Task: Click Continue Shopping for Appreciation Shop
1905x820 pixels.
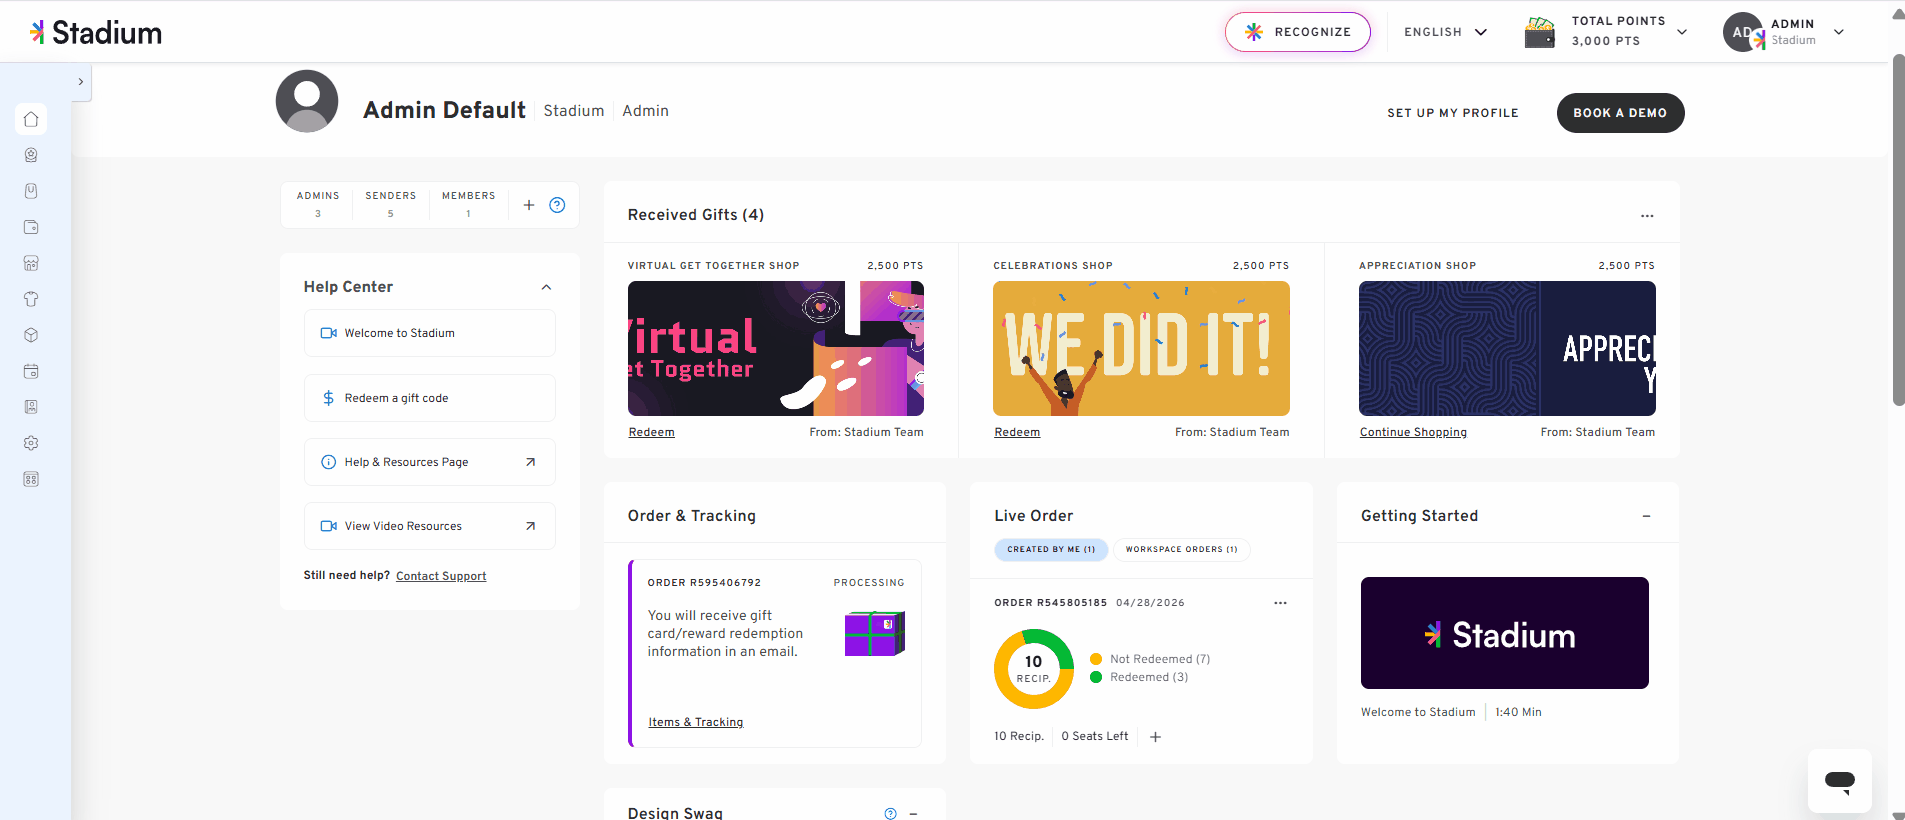Action: 1413,432
